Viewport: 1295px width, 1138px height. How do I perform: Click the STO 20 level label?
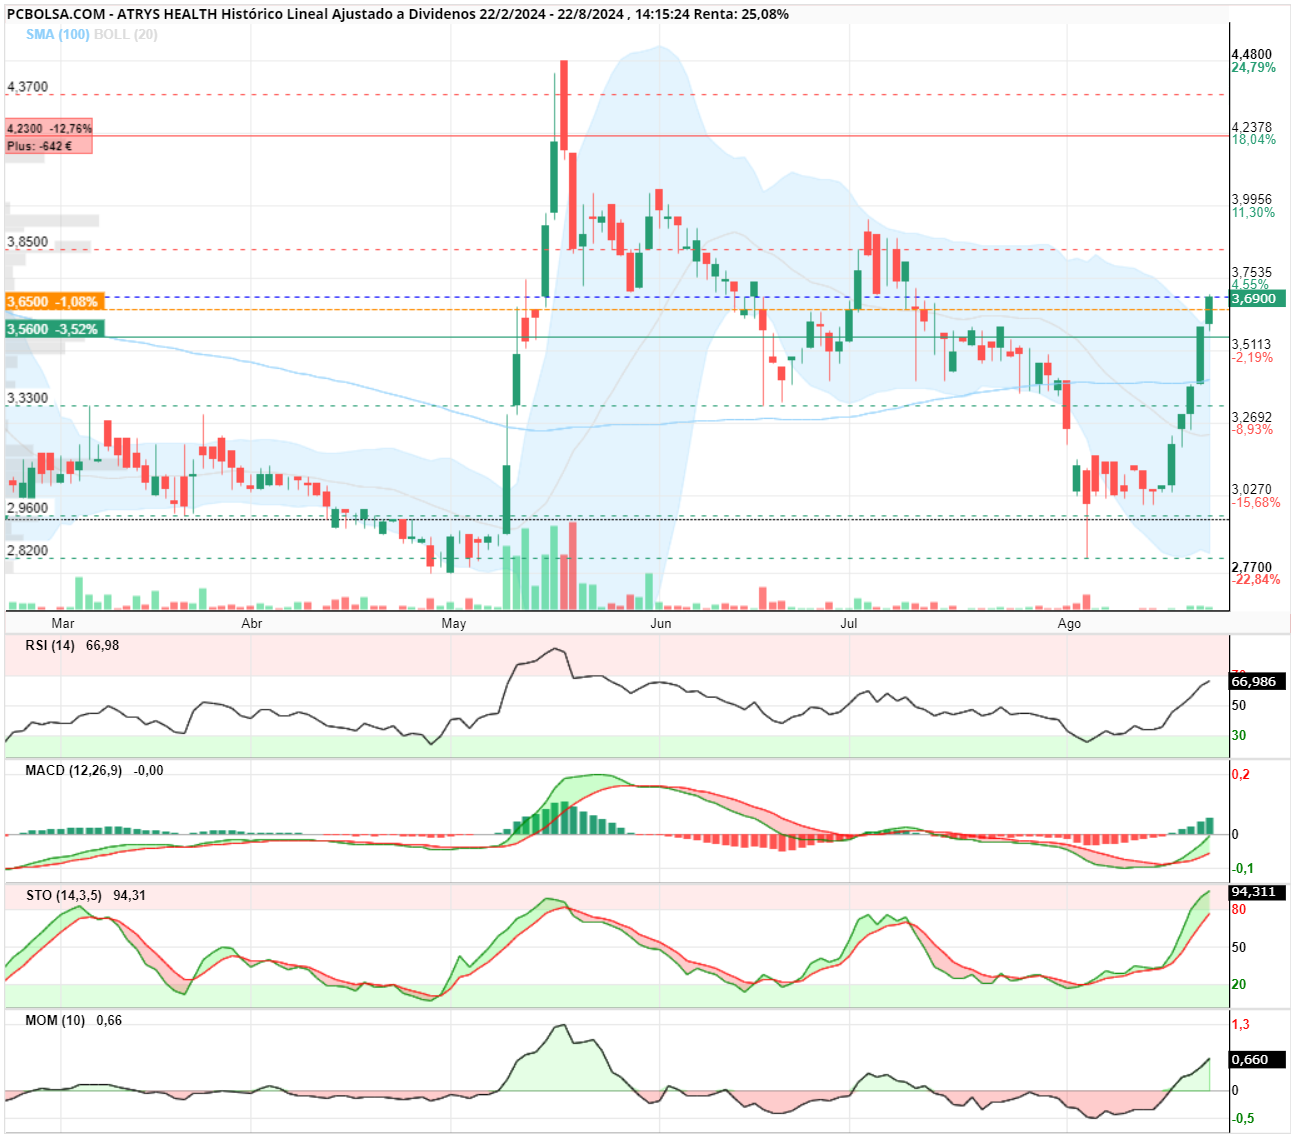(1239, 985)
